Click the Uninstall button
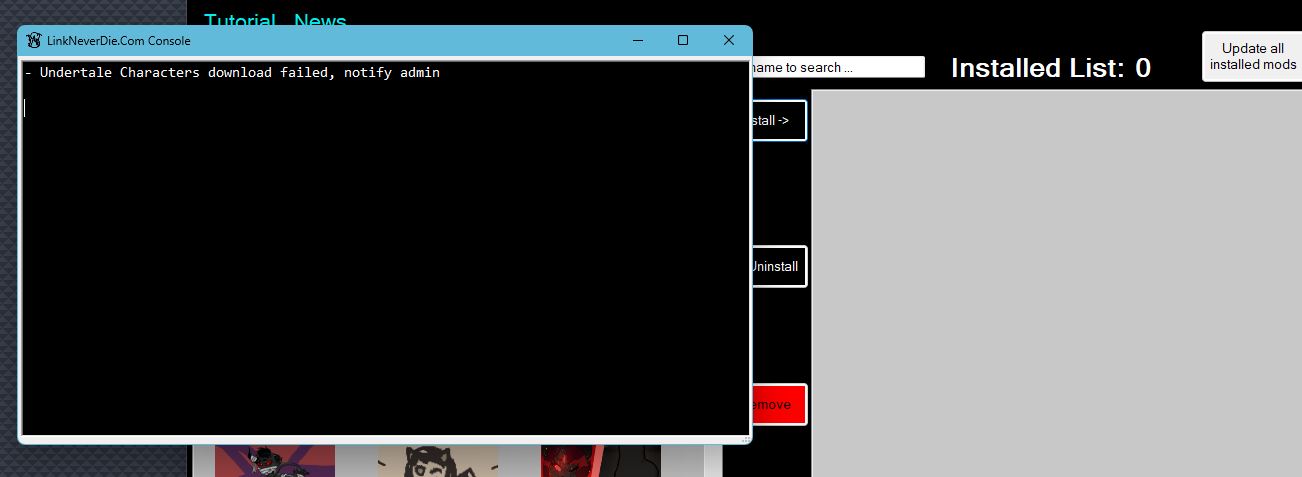Viewport: 1302px width, 477px height. (778, 267)
